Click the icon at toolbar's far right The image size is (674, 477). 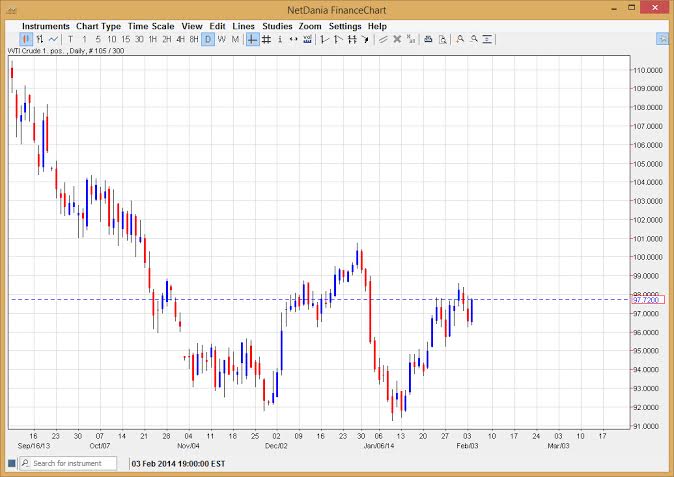coord(663,40)
